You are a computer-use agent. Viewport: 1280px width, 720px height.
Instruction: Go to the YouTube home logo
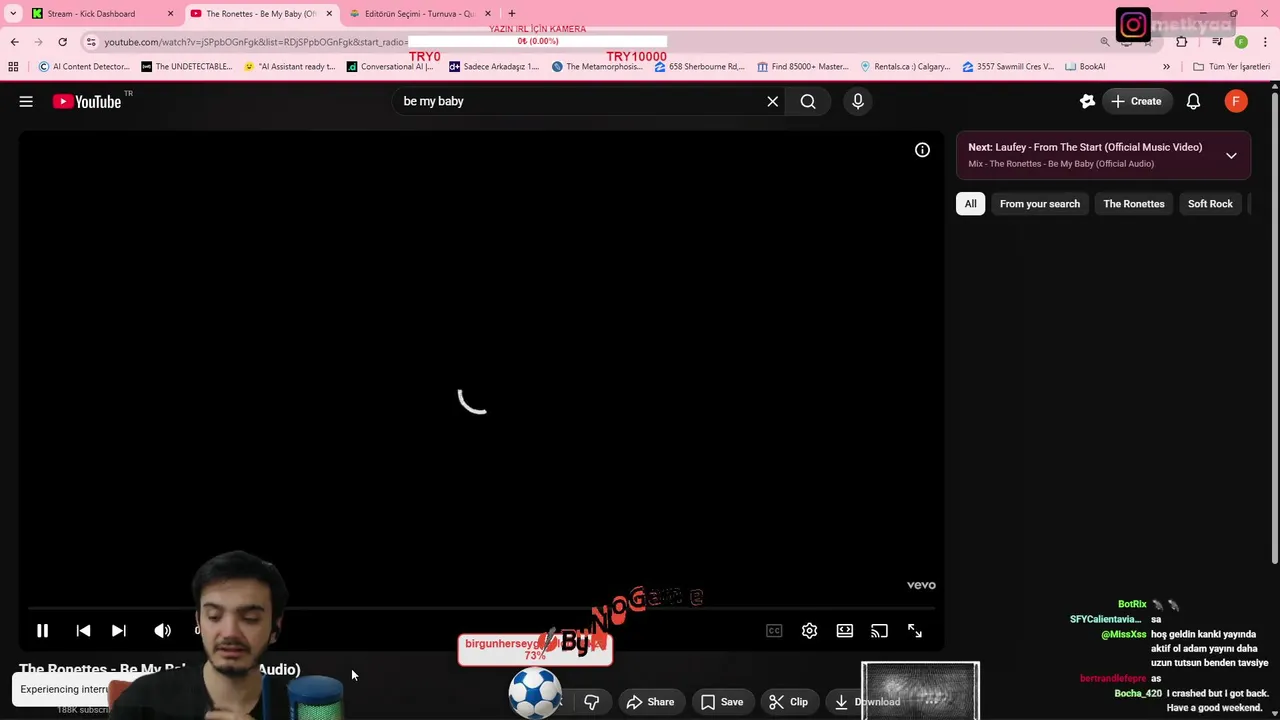[x=87, y=101]
